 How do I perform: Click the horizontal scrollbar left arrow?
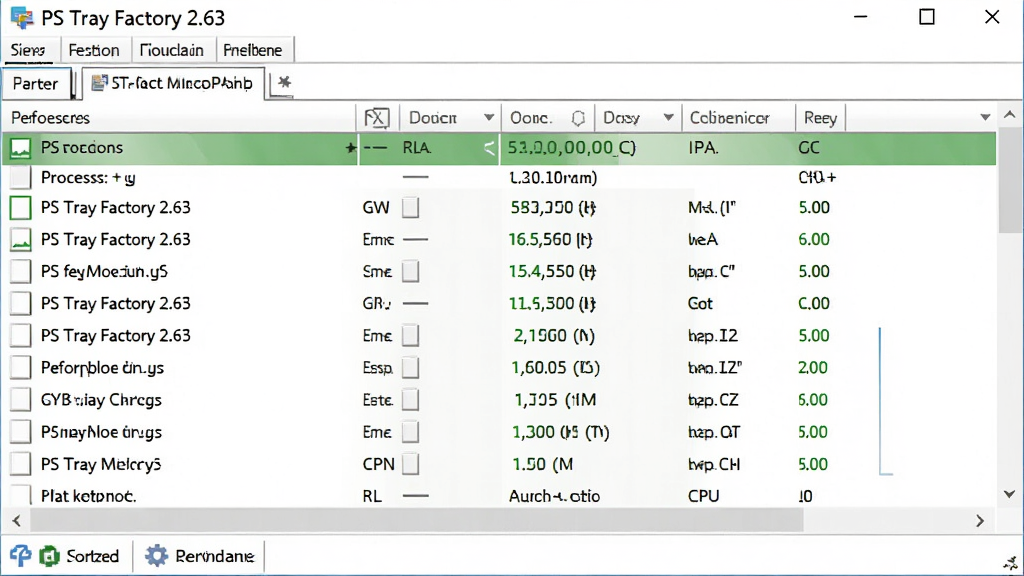click(x=17, y=520)
